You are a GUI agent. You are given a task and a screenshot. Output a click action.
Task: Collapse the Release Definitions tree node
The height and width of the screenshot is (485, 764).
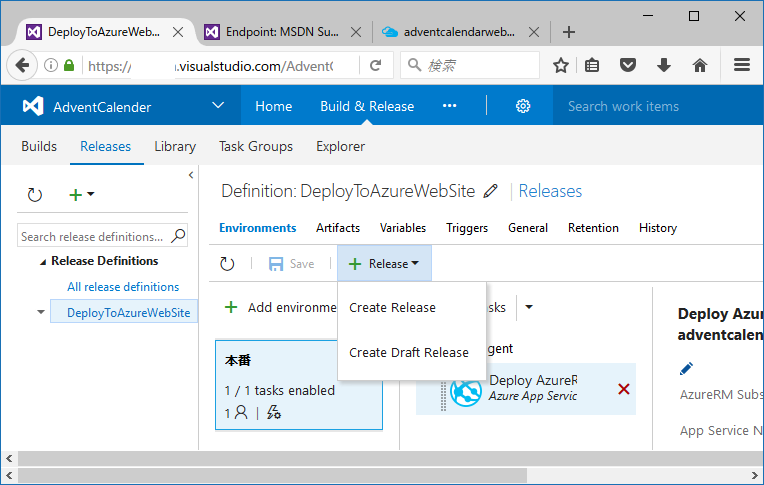click(x=43, y=262)
